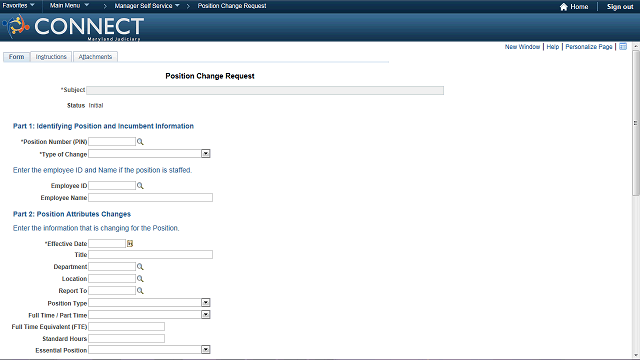Open the Favorites menu
The image size is (640, 360).
tap(18, 6)
